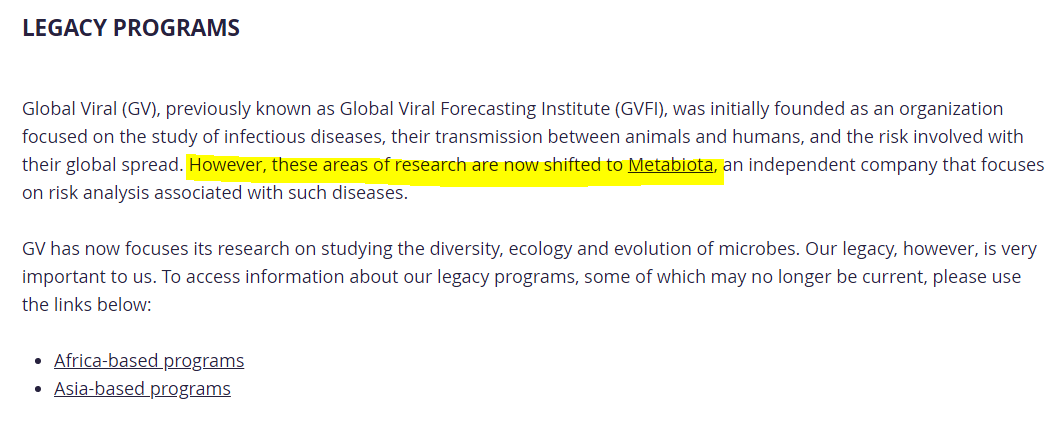Open the Africa-based programs link

click(x=149, y=361)
